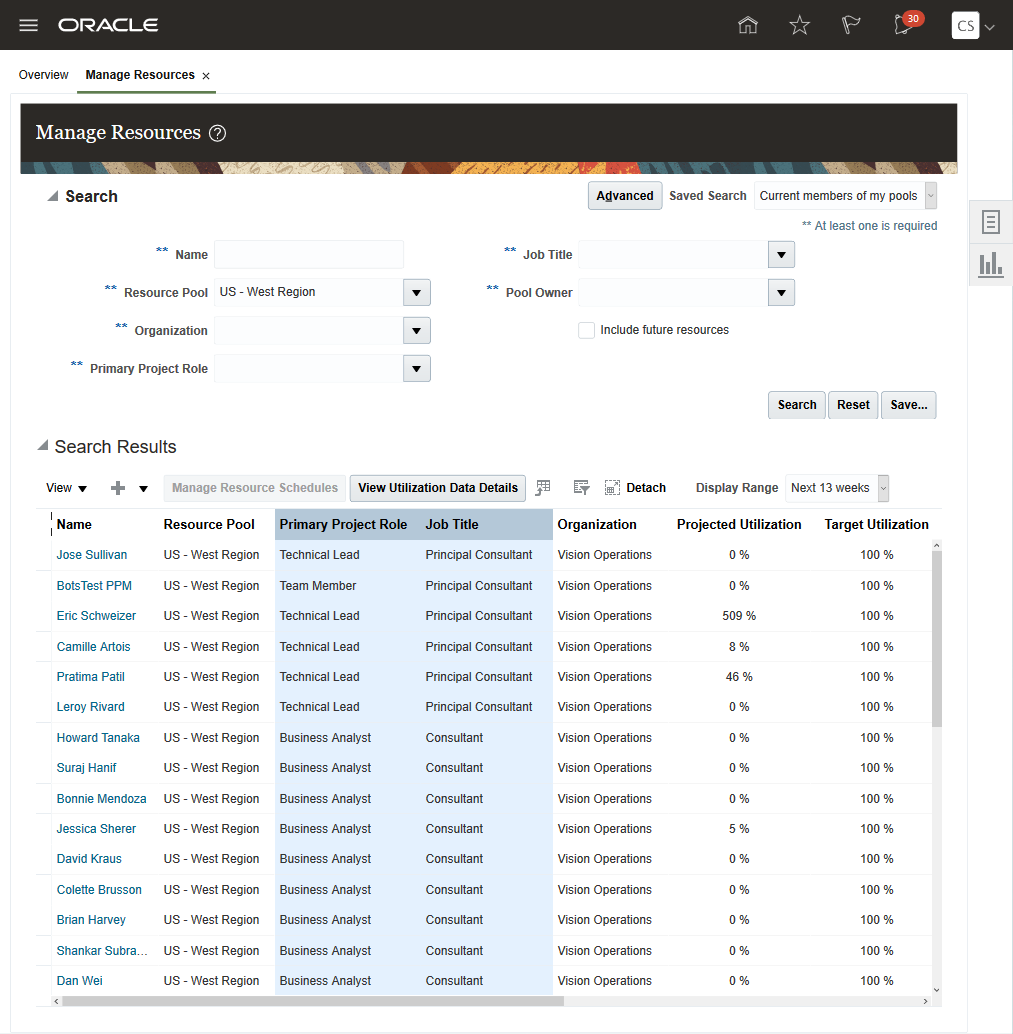Click View Utilization Data Details button

(x=438, y=488)
